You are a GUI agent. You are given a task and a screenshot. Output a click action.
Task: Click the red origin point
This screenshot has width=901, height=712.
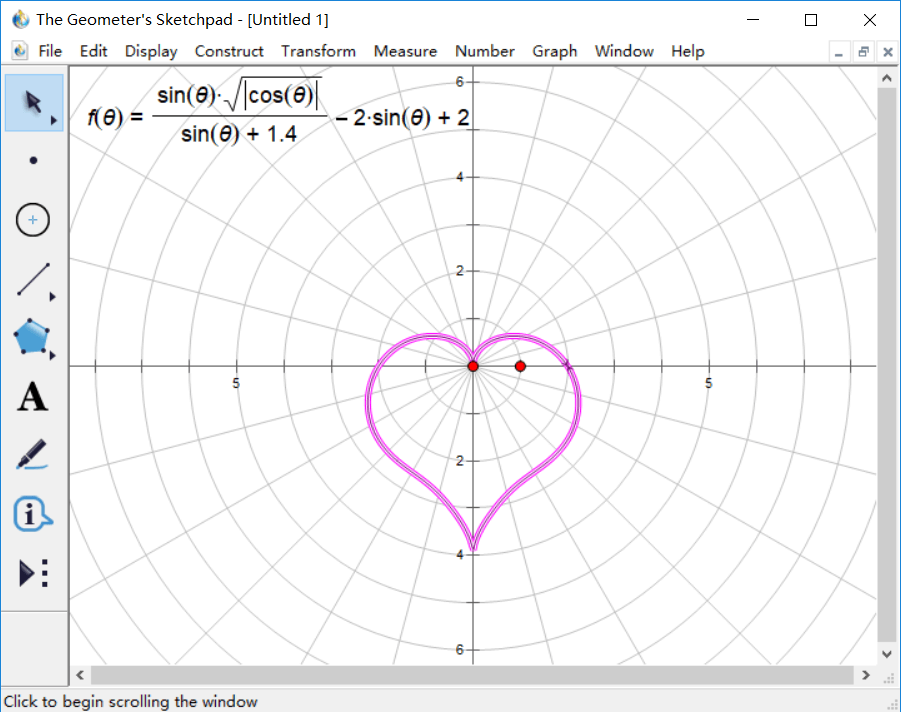click(473, 367)
